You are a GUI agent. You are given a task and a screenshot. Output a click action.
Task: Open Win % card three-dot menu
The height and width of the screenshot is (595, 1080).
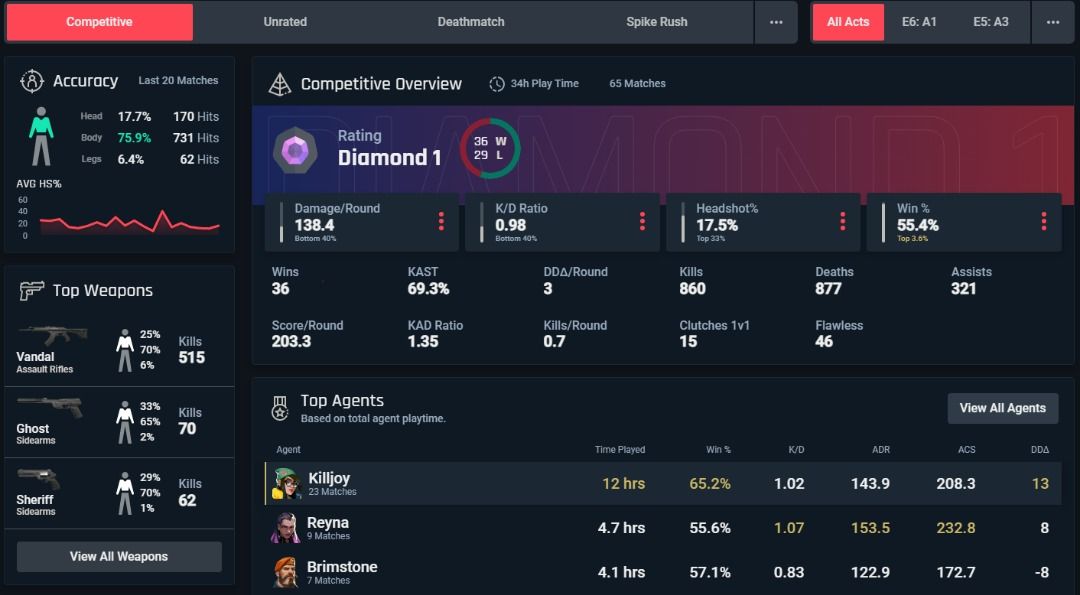click(1043, 221)
